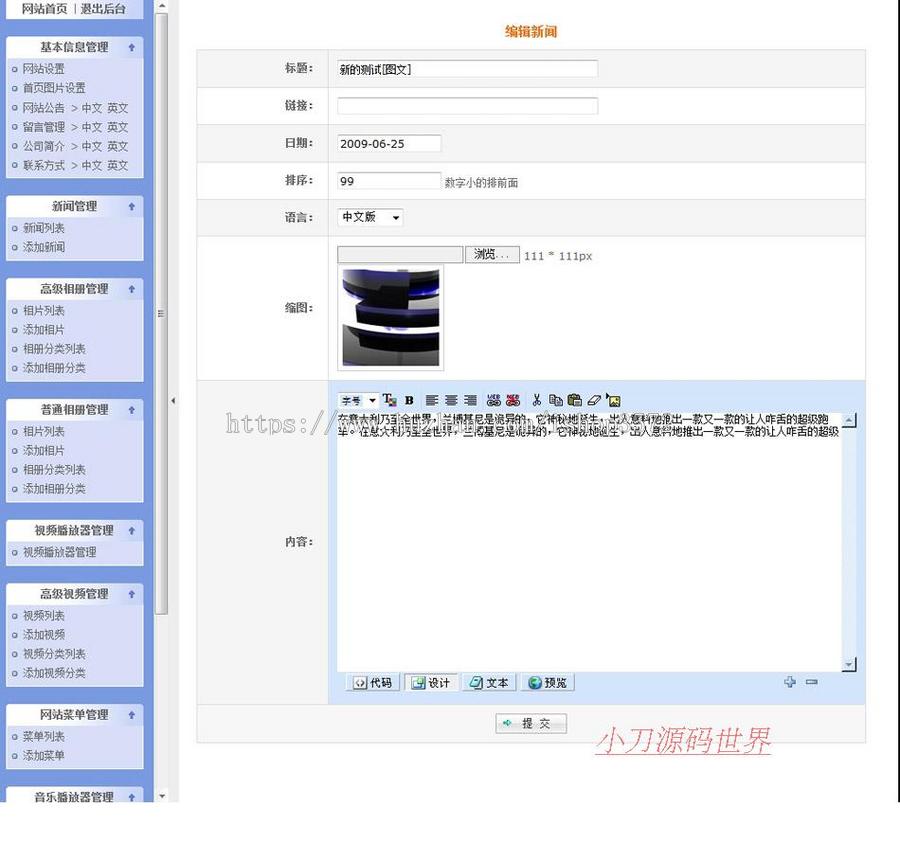Go to 网站首页 link
This screenshot has width=900, height=843.
click(44, 9)
